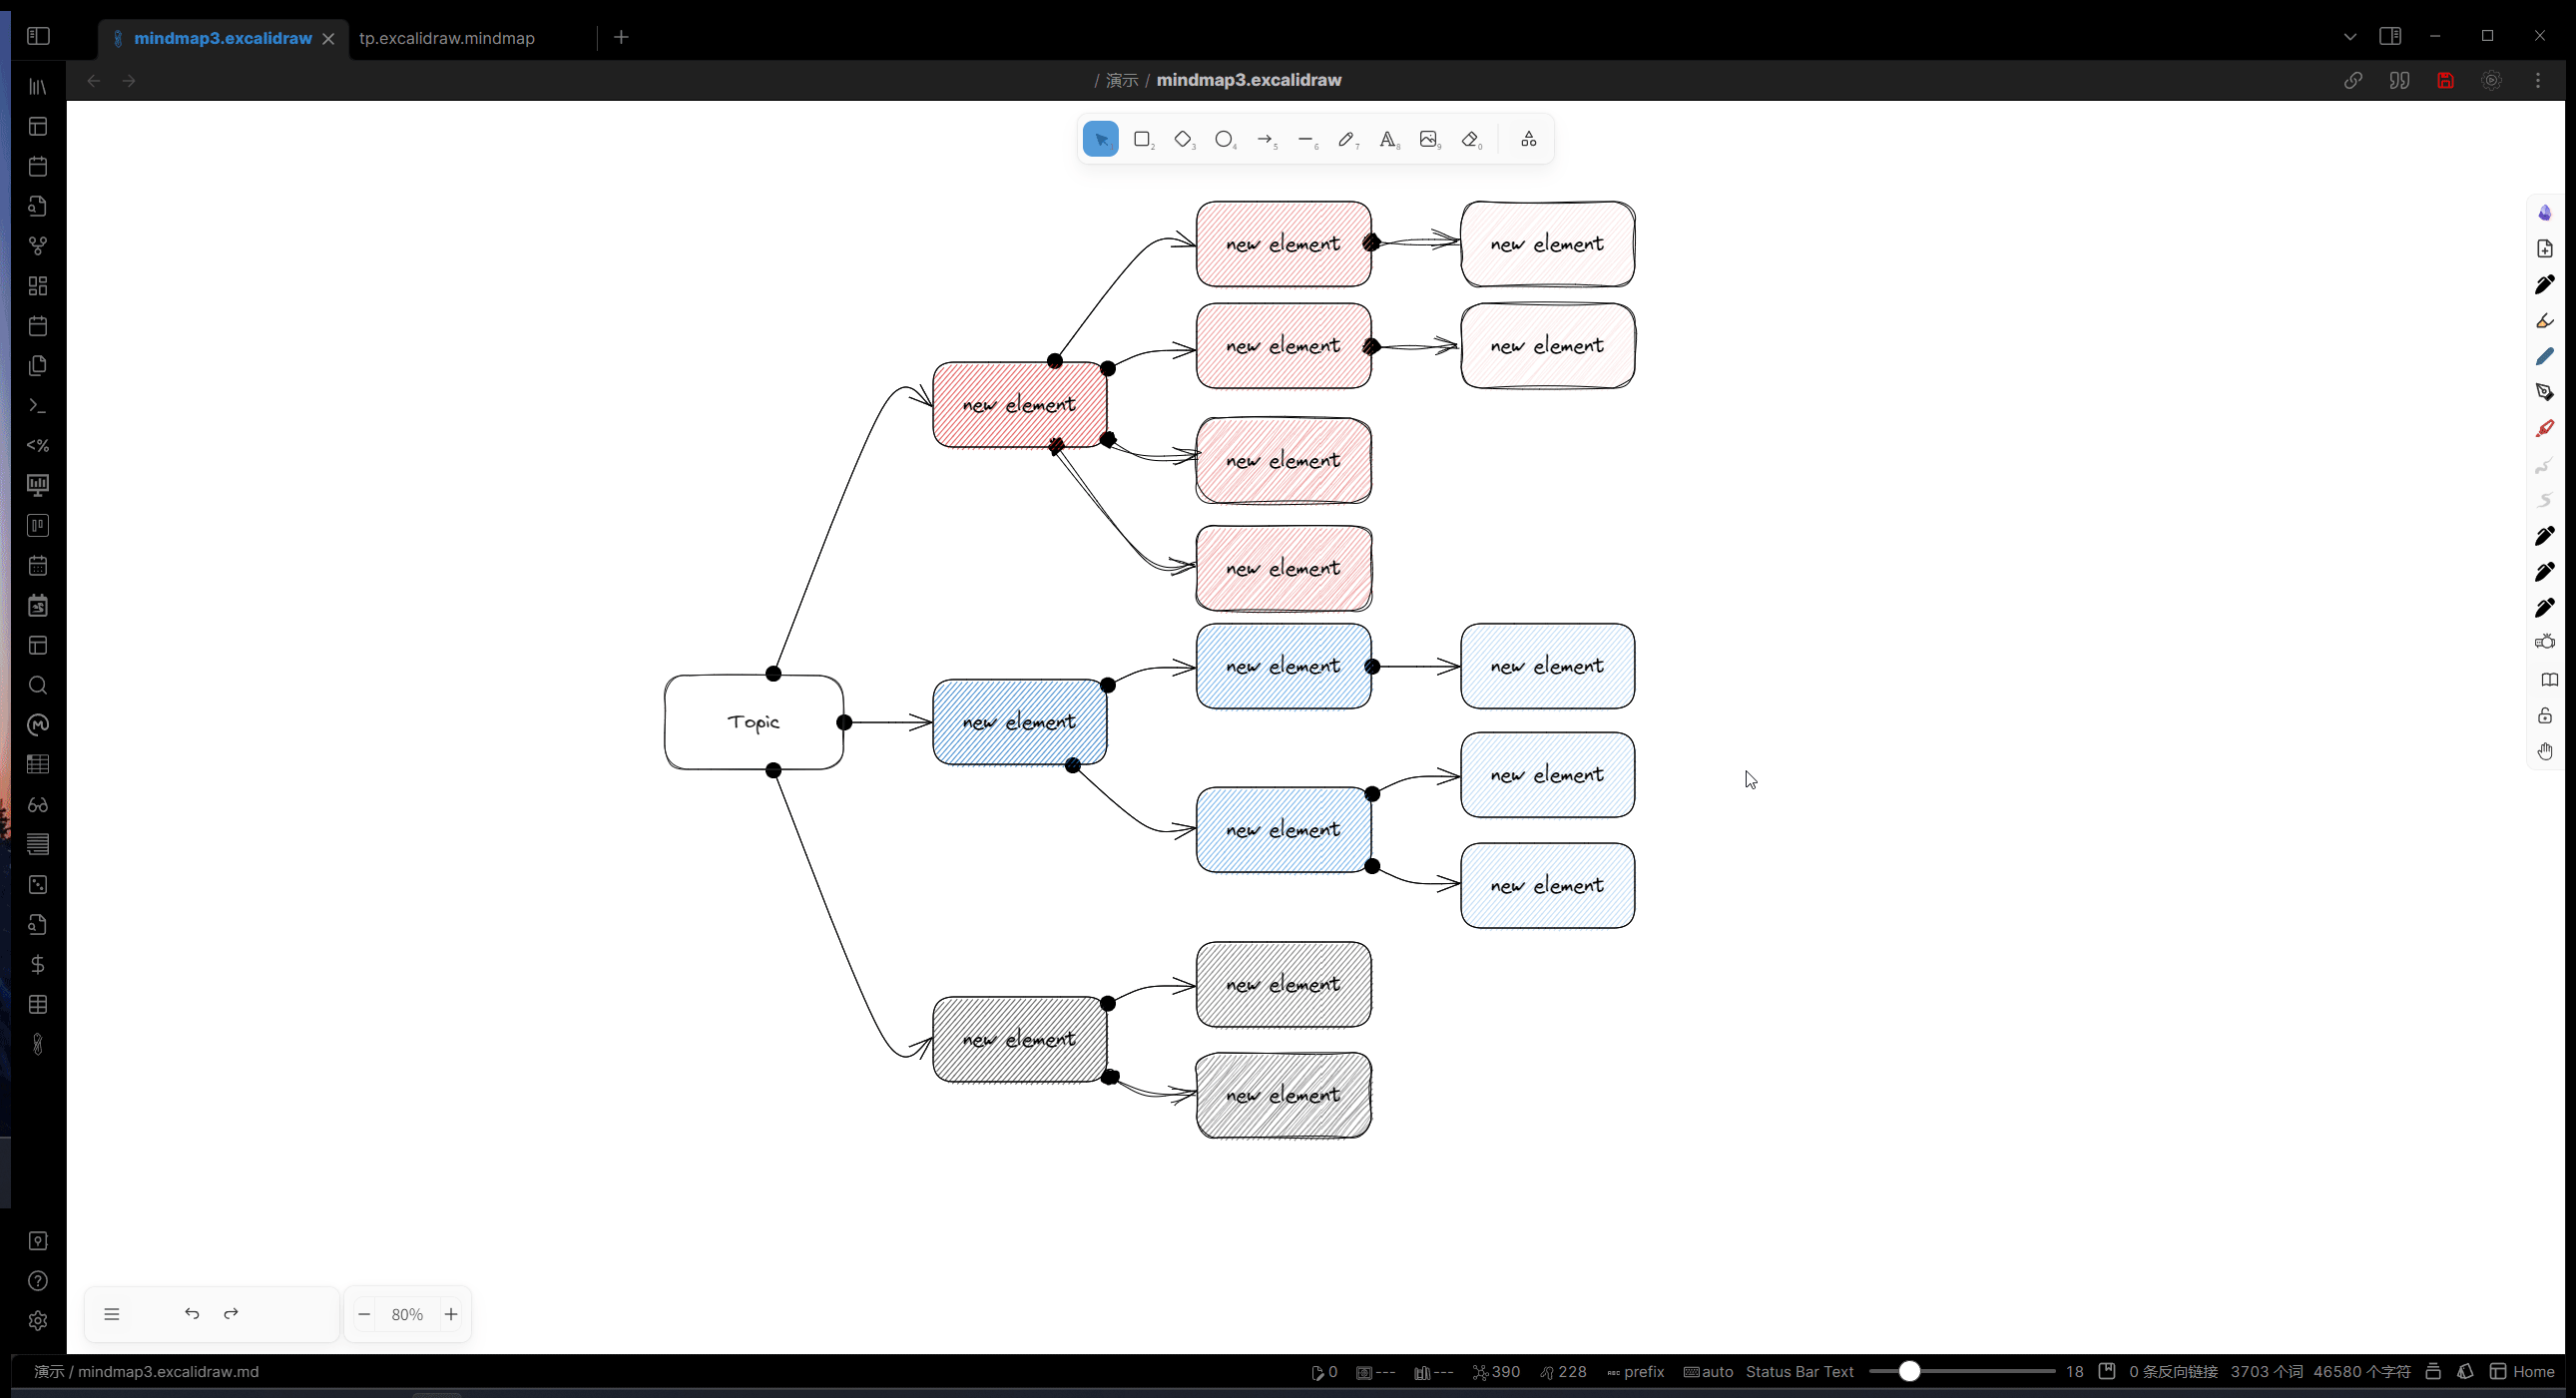Viewport: 2576px width, 1398px height.
Task: Select the Ellipse tool
Action: pyautogui.click(x=1224, y=139)
